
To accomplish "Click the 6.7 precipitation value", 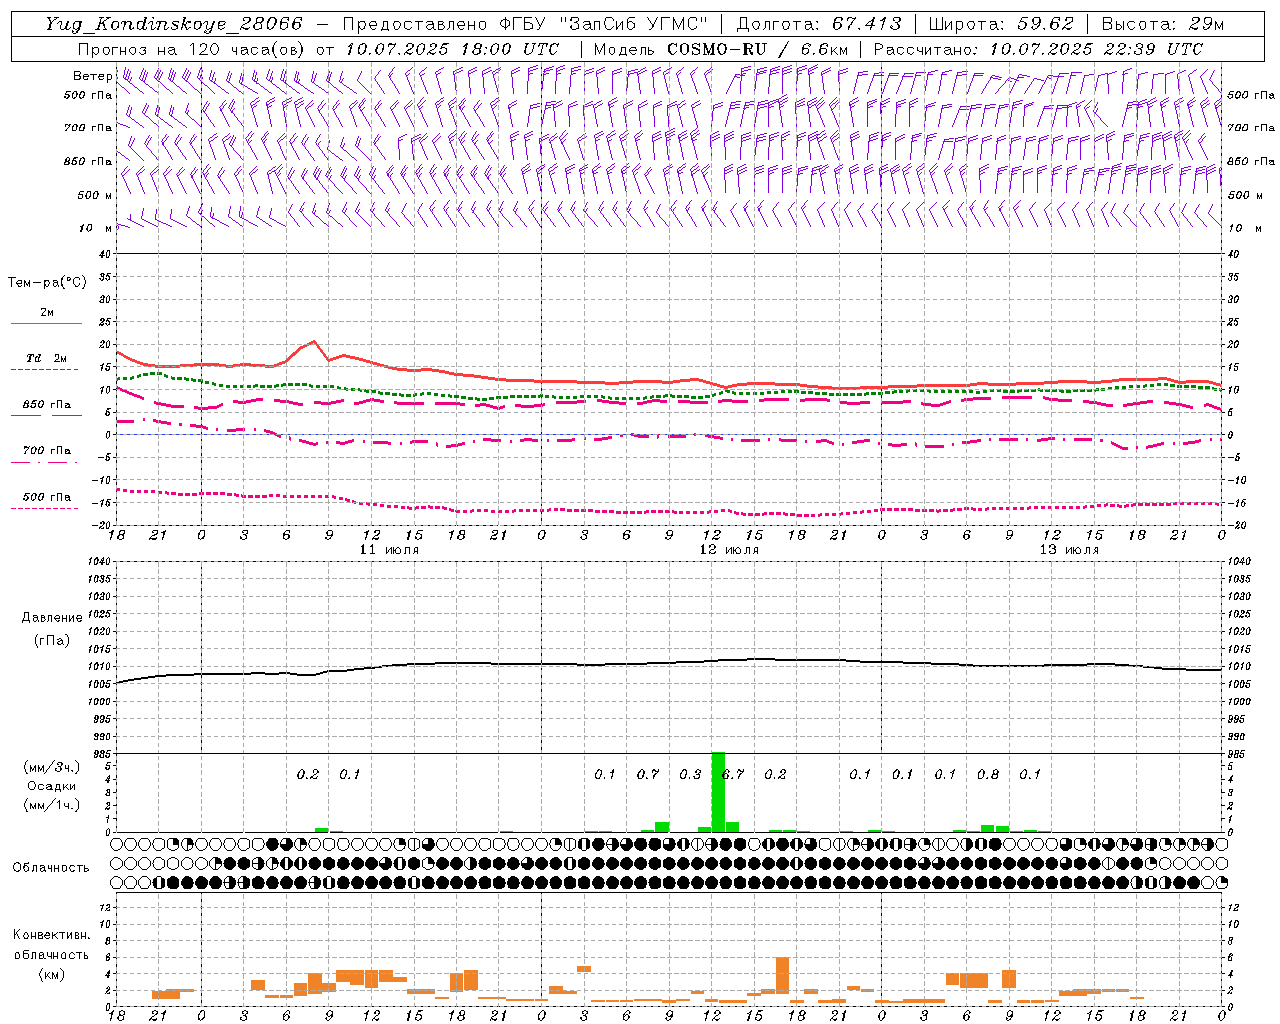I will point(733,774).
